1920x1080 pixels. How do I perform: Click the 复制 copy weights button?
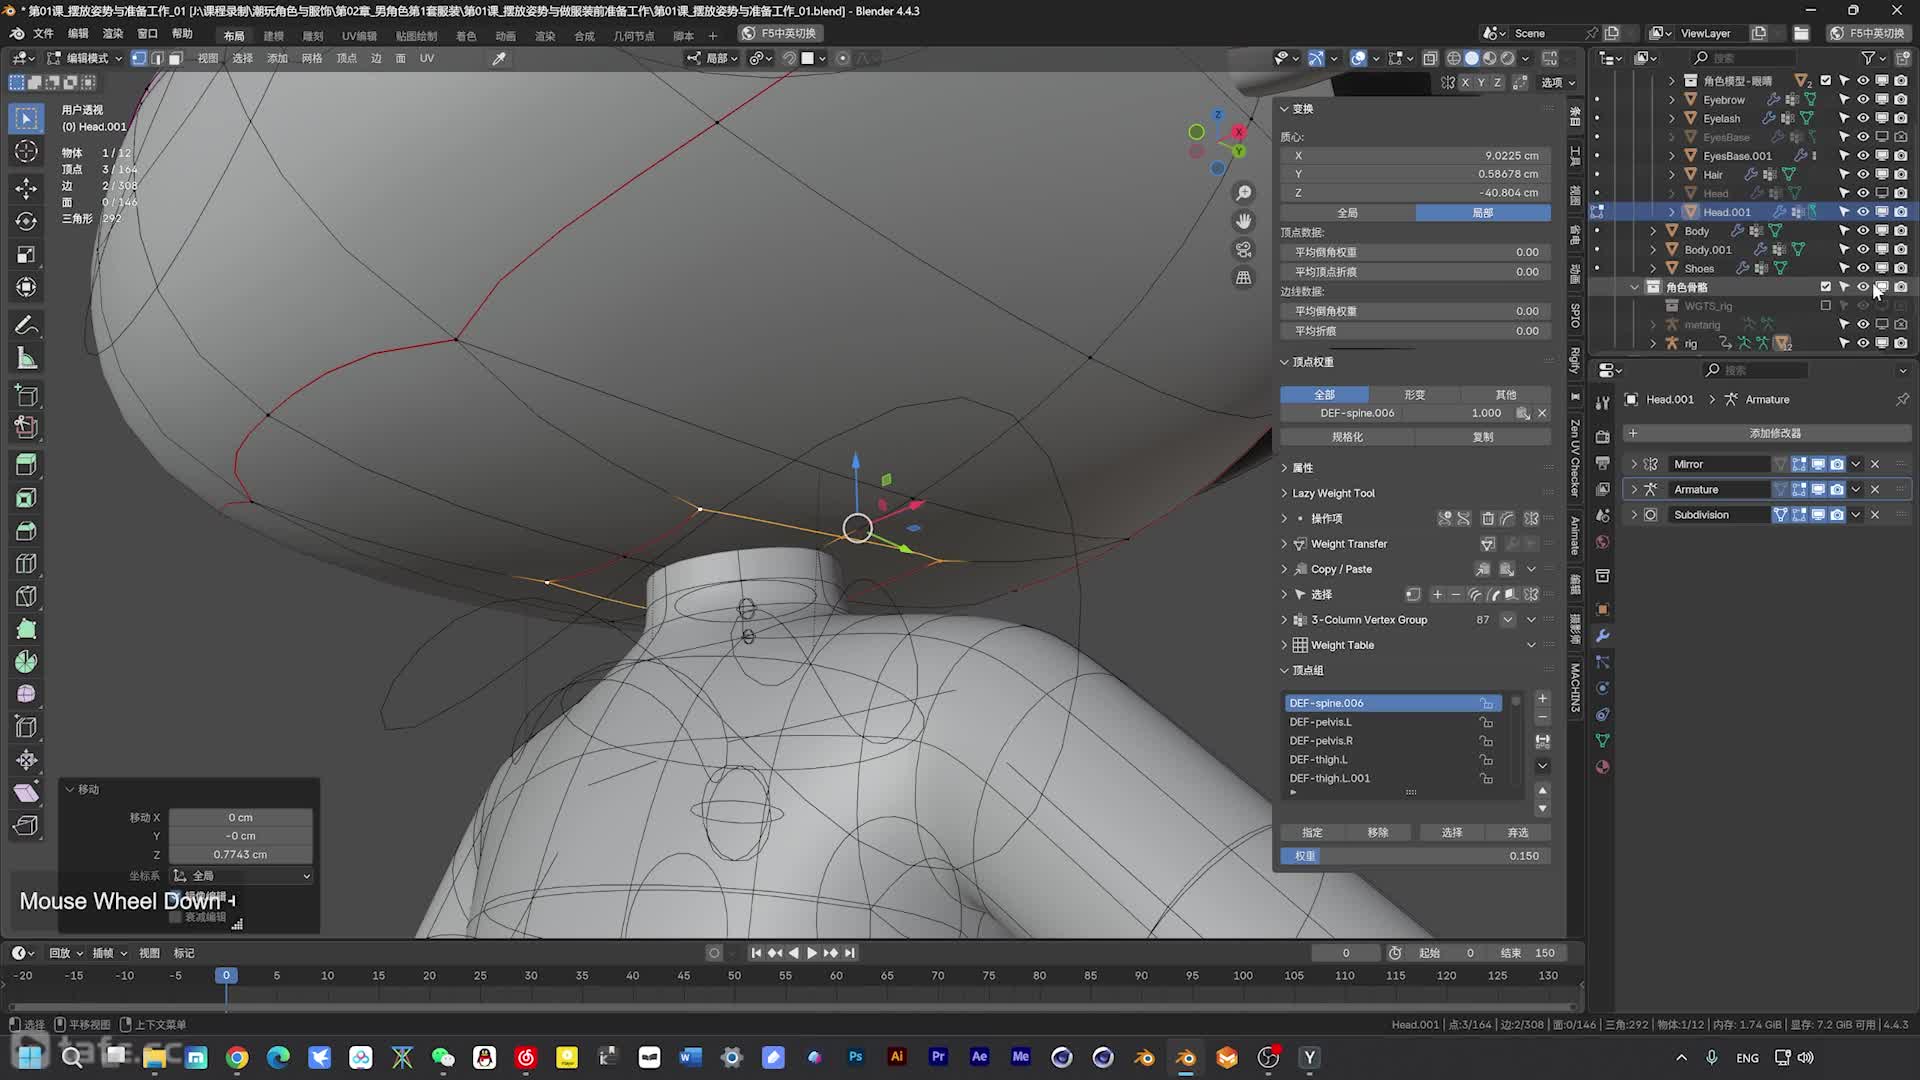click(1483, 437)
